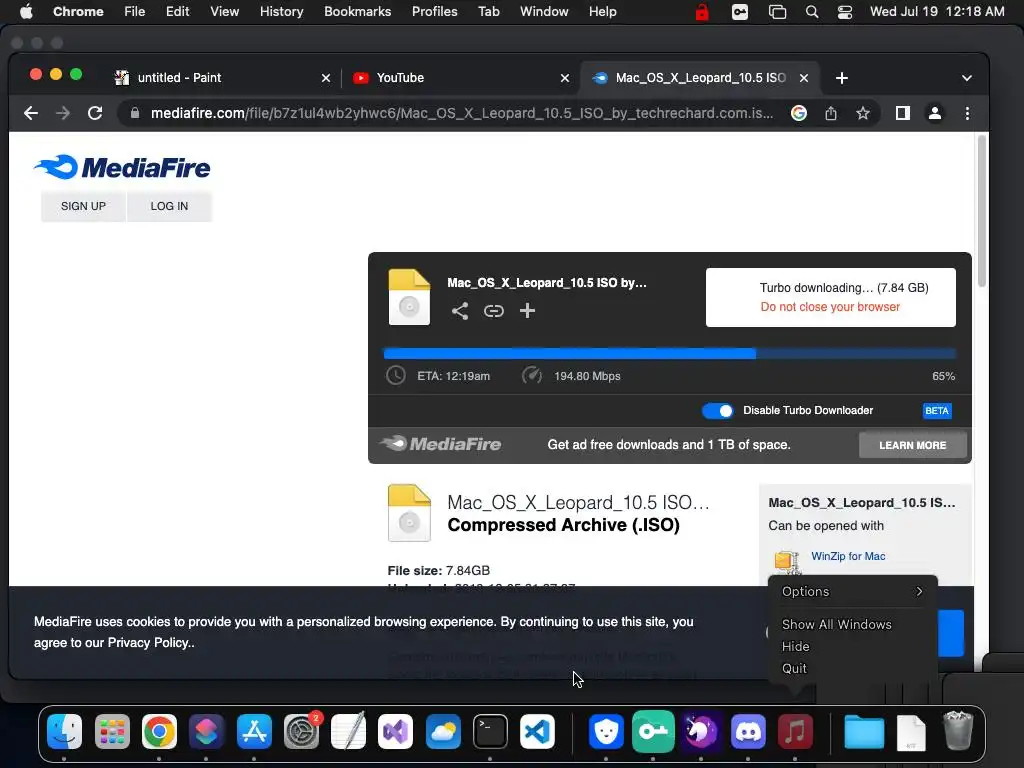Viewport: 1024px width, 768px height.
Task: Open the History menu in menu bar
Action: (x=281, y=12)
